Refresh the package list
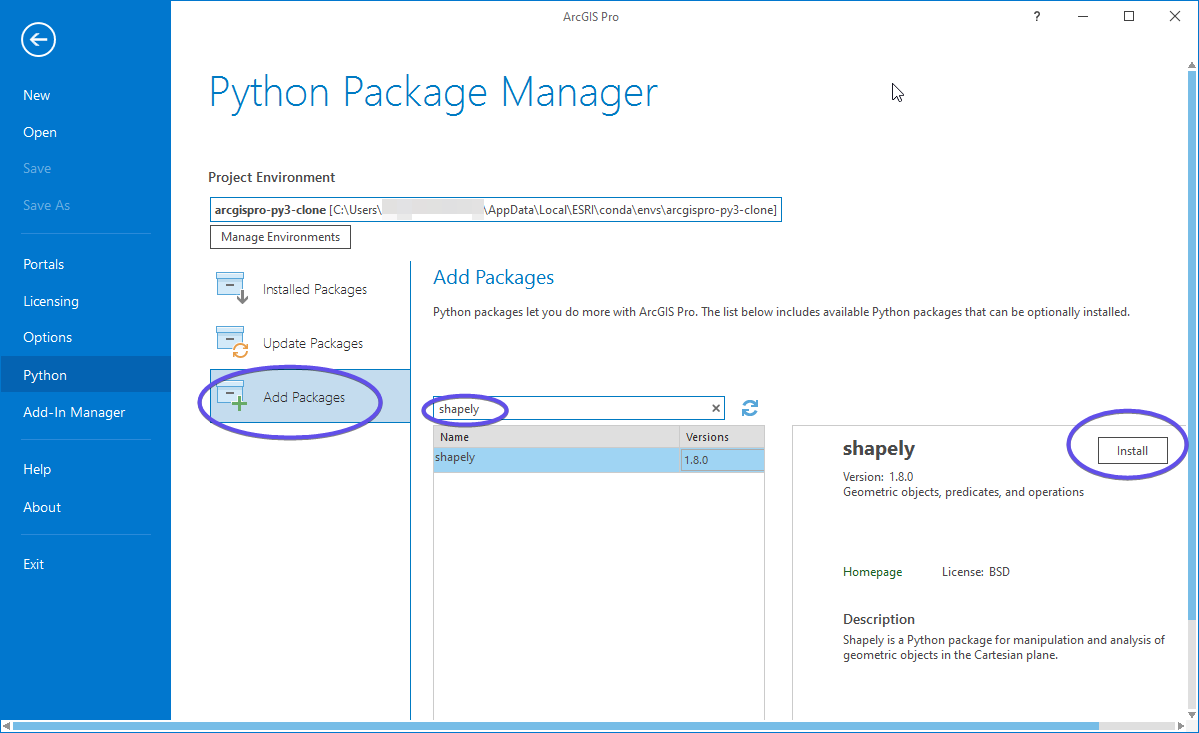This screenshot has height=733, width=1199. click(749, 408)
